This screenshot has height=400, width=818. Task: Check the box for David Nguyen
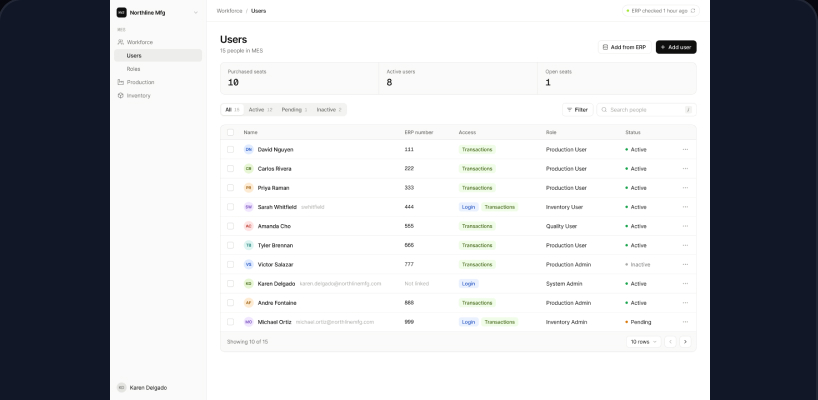click(x=230, y=150)
